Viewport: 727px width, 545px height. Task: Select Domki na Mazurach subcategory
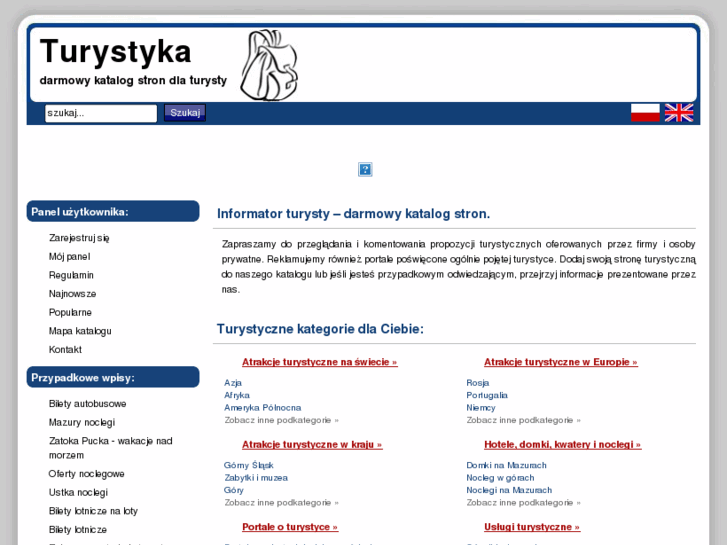coord(506,465)
